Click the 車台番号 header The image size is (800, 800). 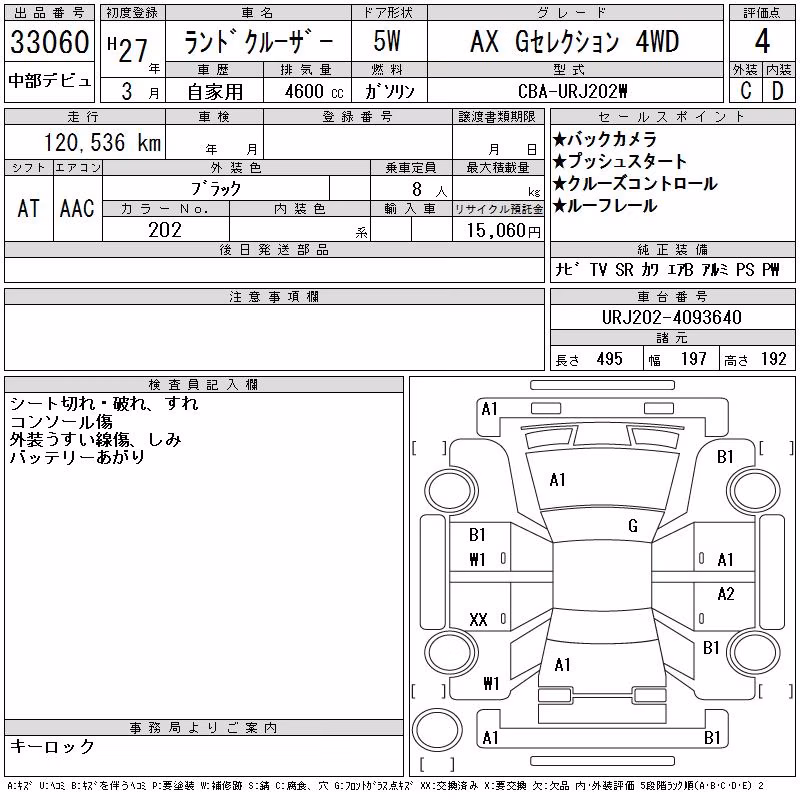point(672,296)
